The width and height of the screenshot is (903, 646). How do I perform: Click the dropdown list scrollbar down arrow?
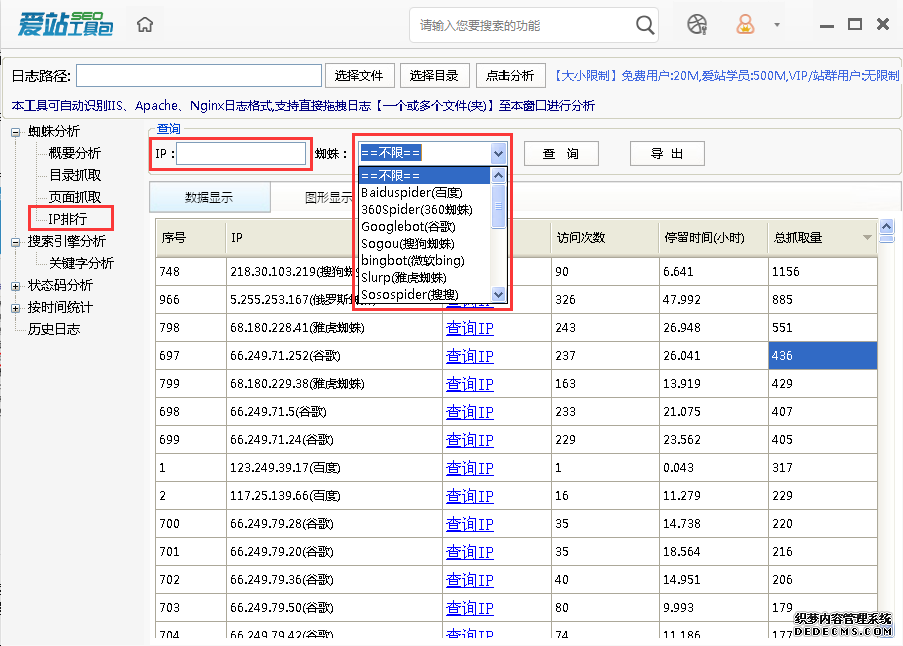click(x=498, y=294)
